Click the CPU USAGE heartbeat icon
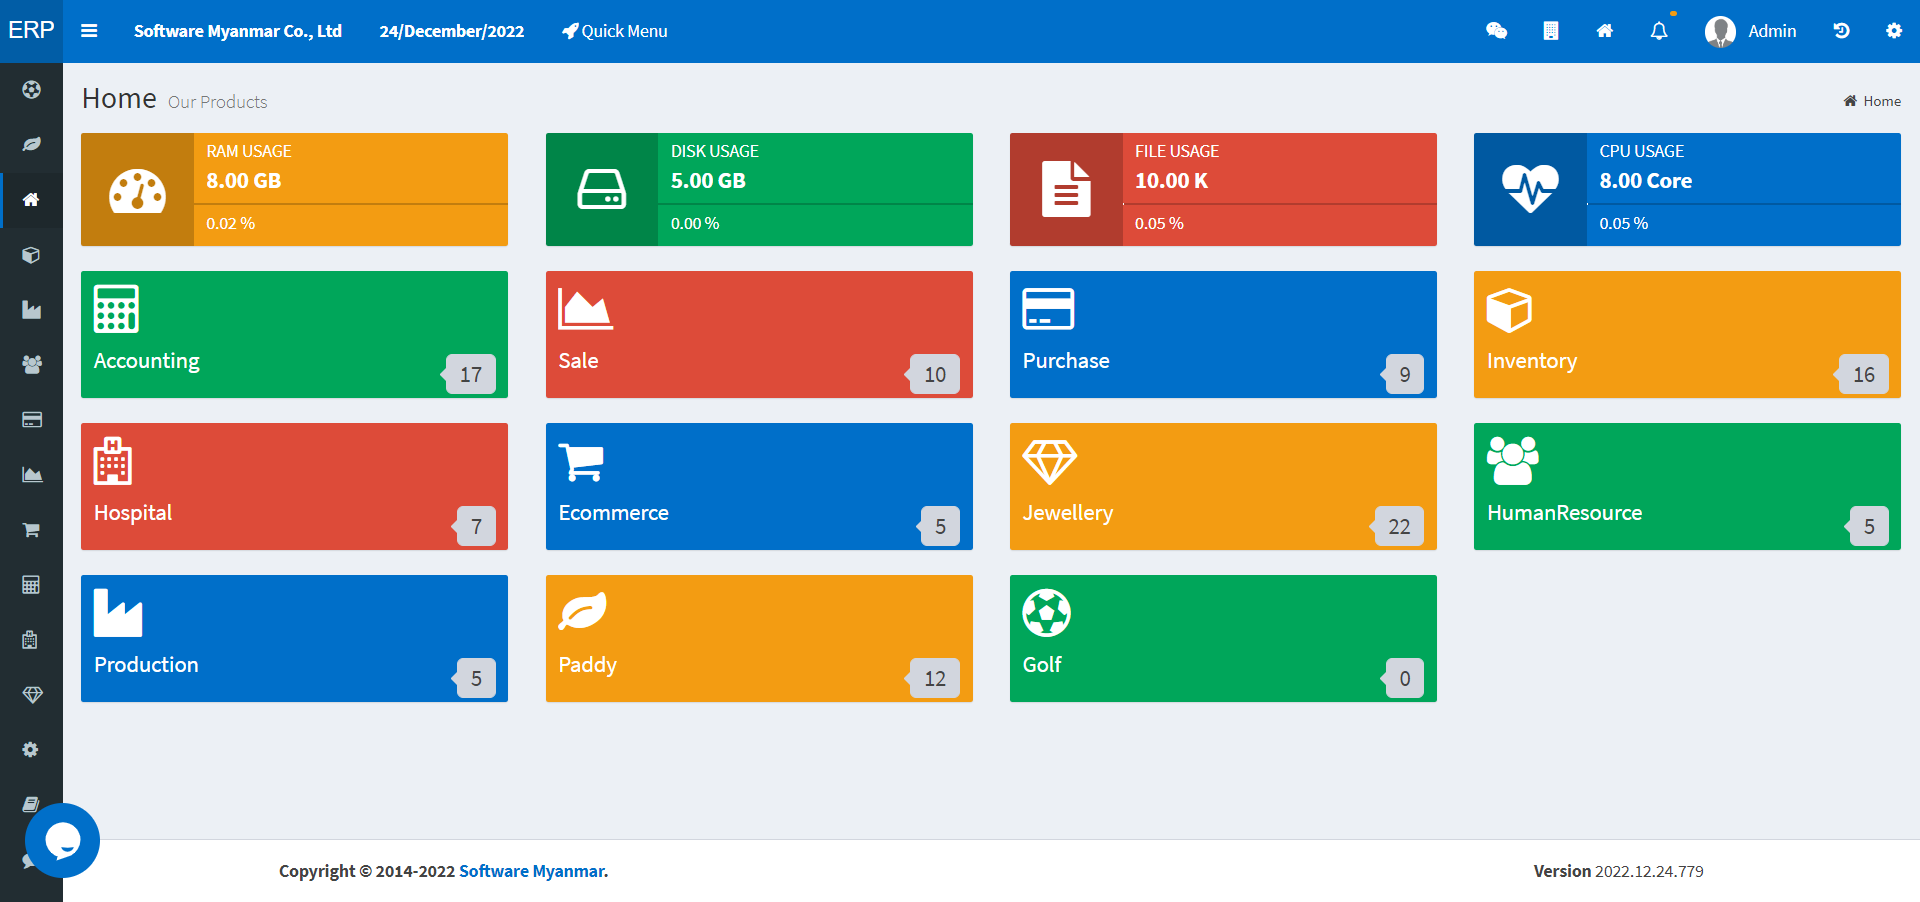 click(x=1530, y=189)
